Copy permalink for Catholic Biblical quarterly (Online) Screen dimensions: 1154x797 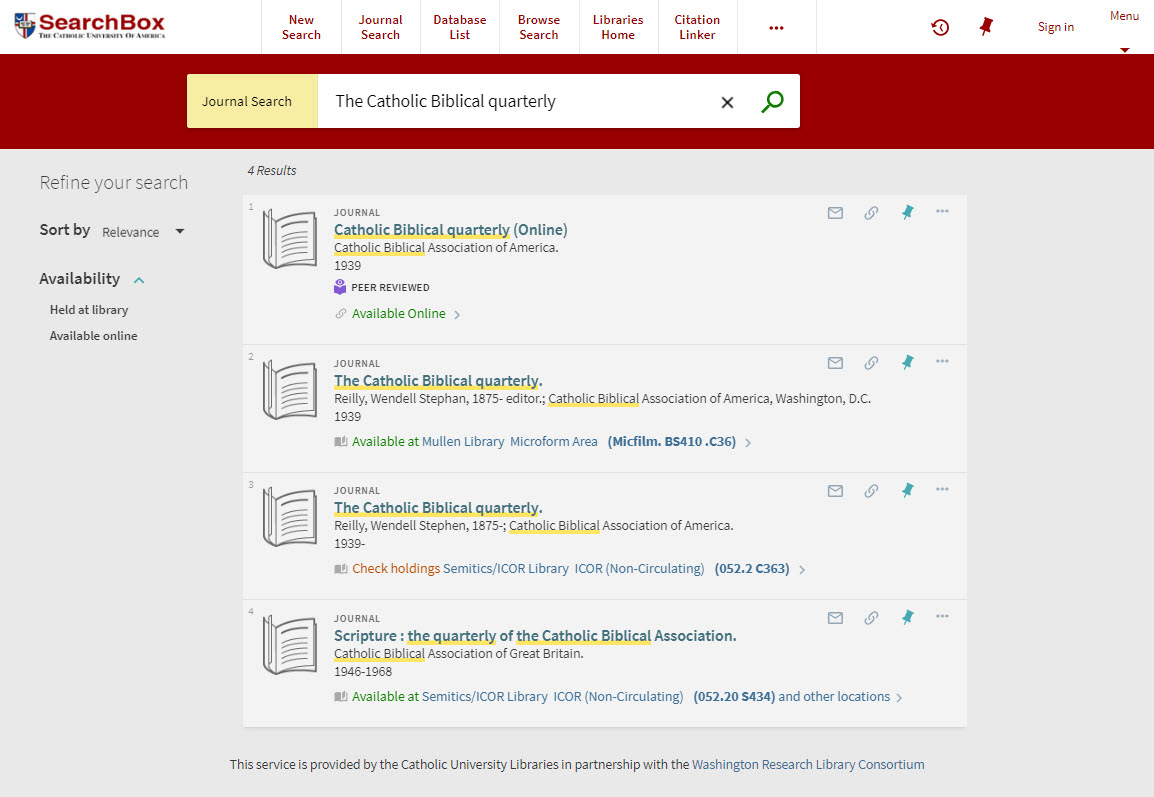coord(871,213)
